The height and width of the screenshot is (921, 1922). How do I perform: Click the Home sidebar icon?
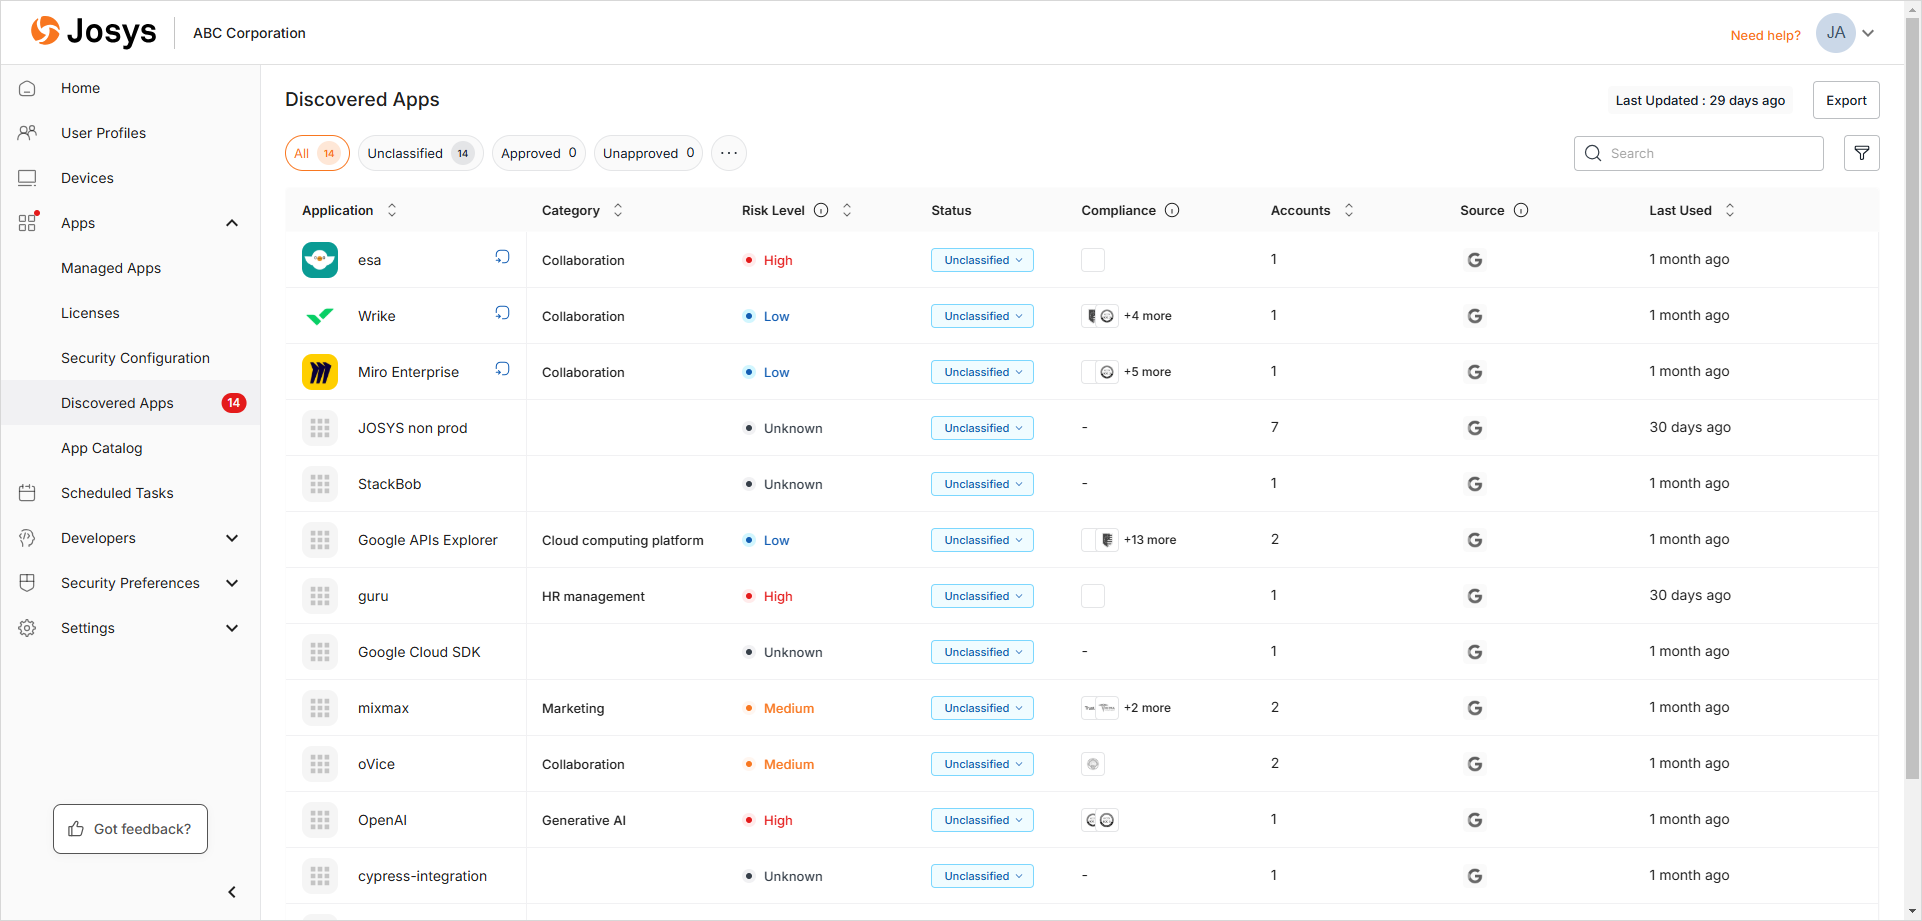coord(27,88)
